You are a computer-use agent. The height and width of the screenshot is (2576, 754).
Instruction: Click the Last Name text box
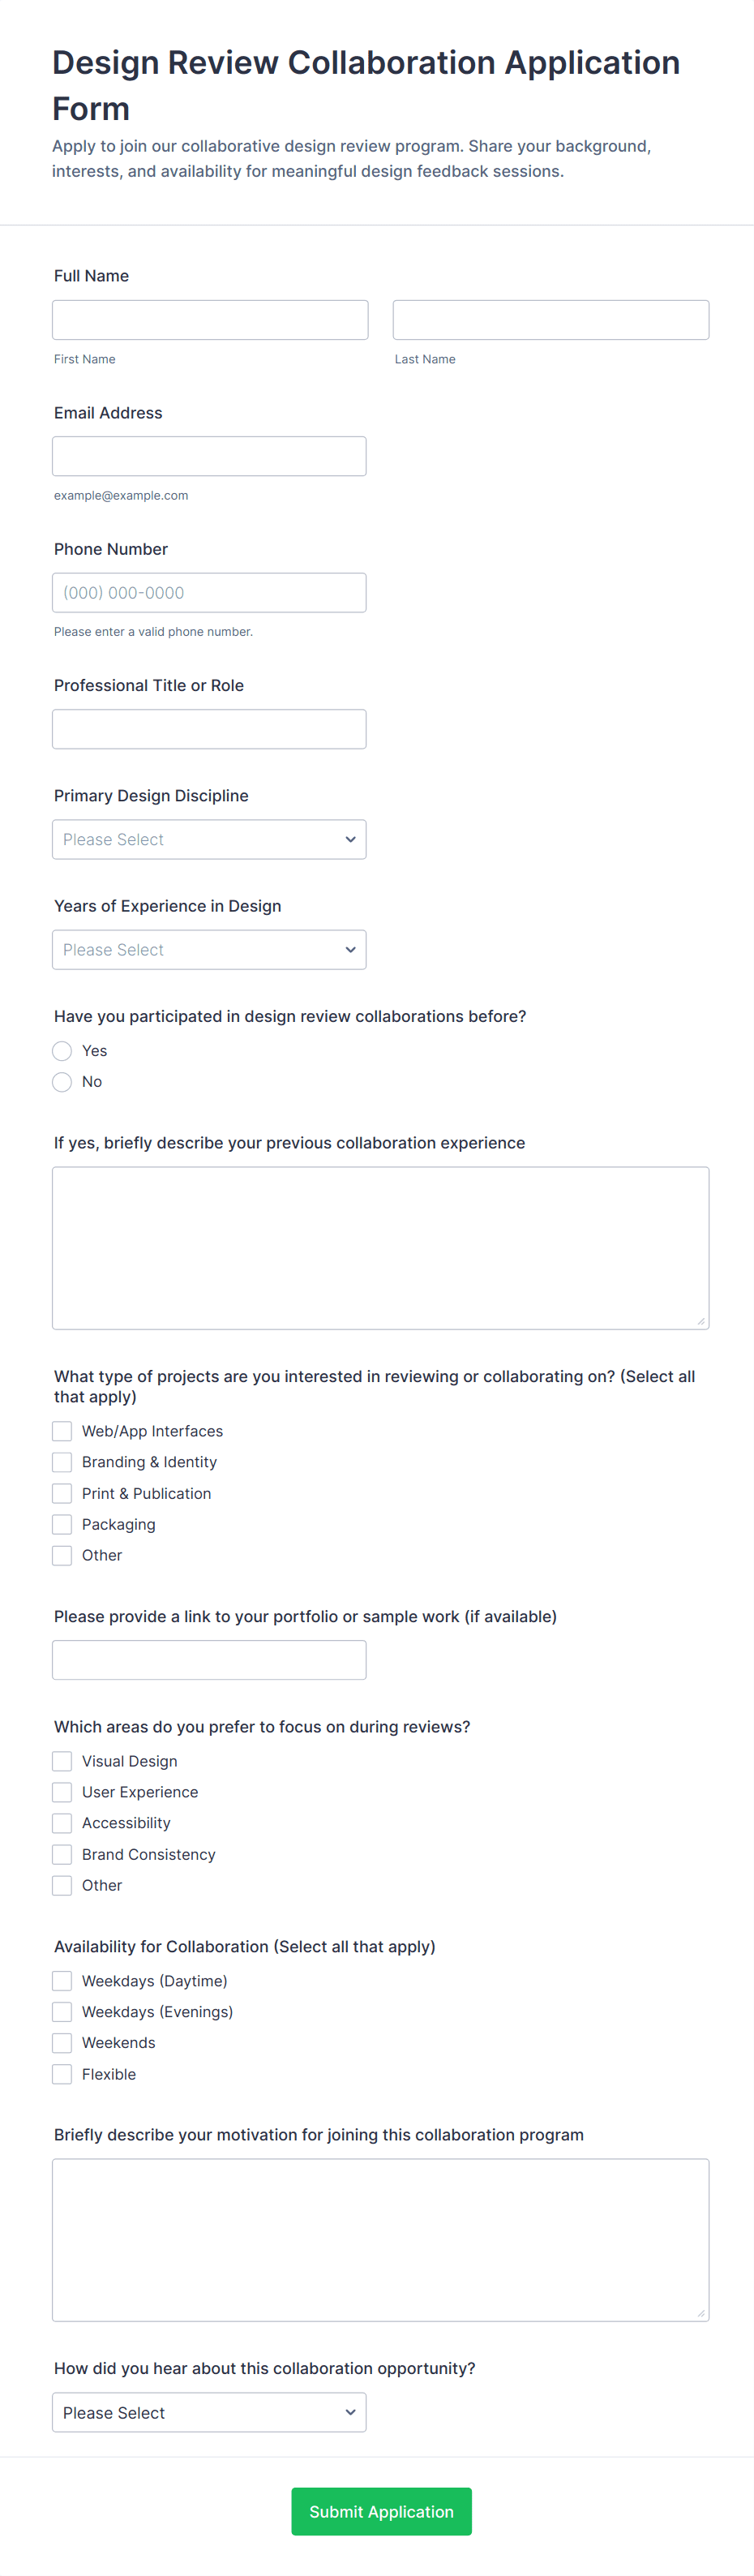click(x=550, y=320)
